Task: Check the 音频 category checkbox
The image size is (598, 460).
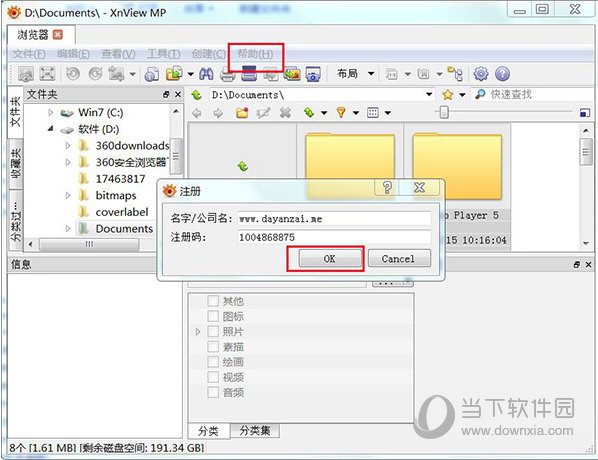Action: coord(213,392)
